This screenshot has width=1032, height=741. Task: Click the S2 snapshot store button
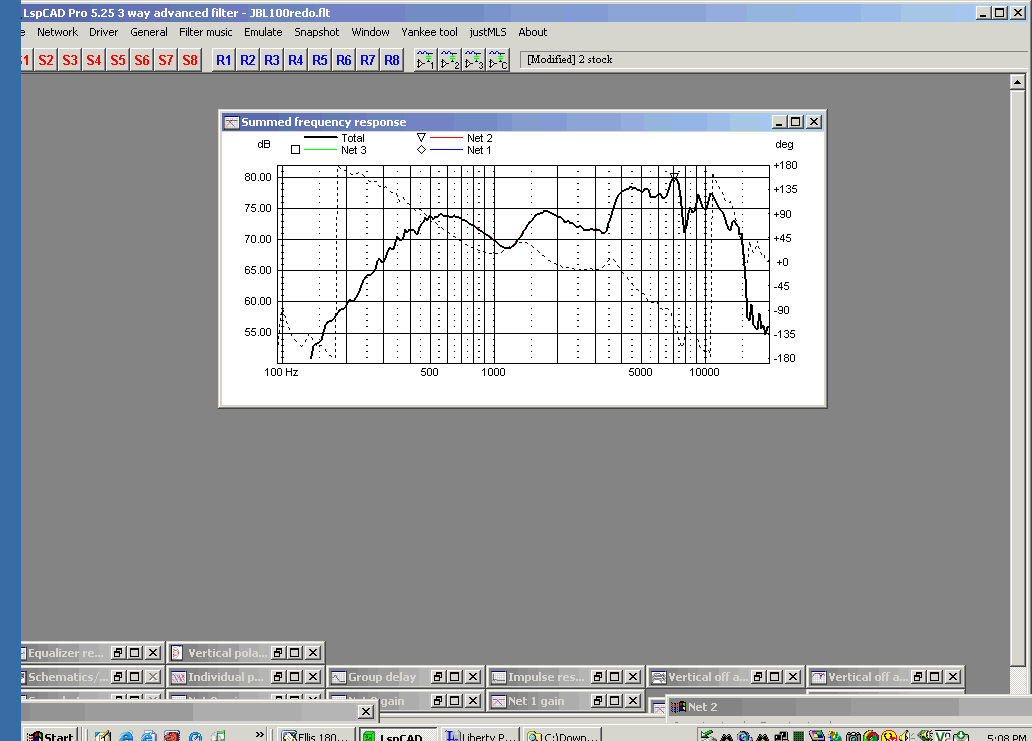point(46,60)
